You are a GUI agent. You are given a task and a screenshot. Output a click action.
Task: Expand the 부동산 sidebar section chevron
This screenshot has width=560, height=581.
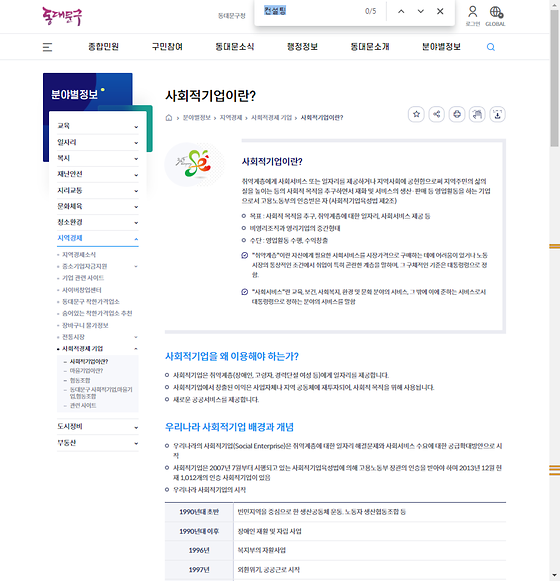136,443
